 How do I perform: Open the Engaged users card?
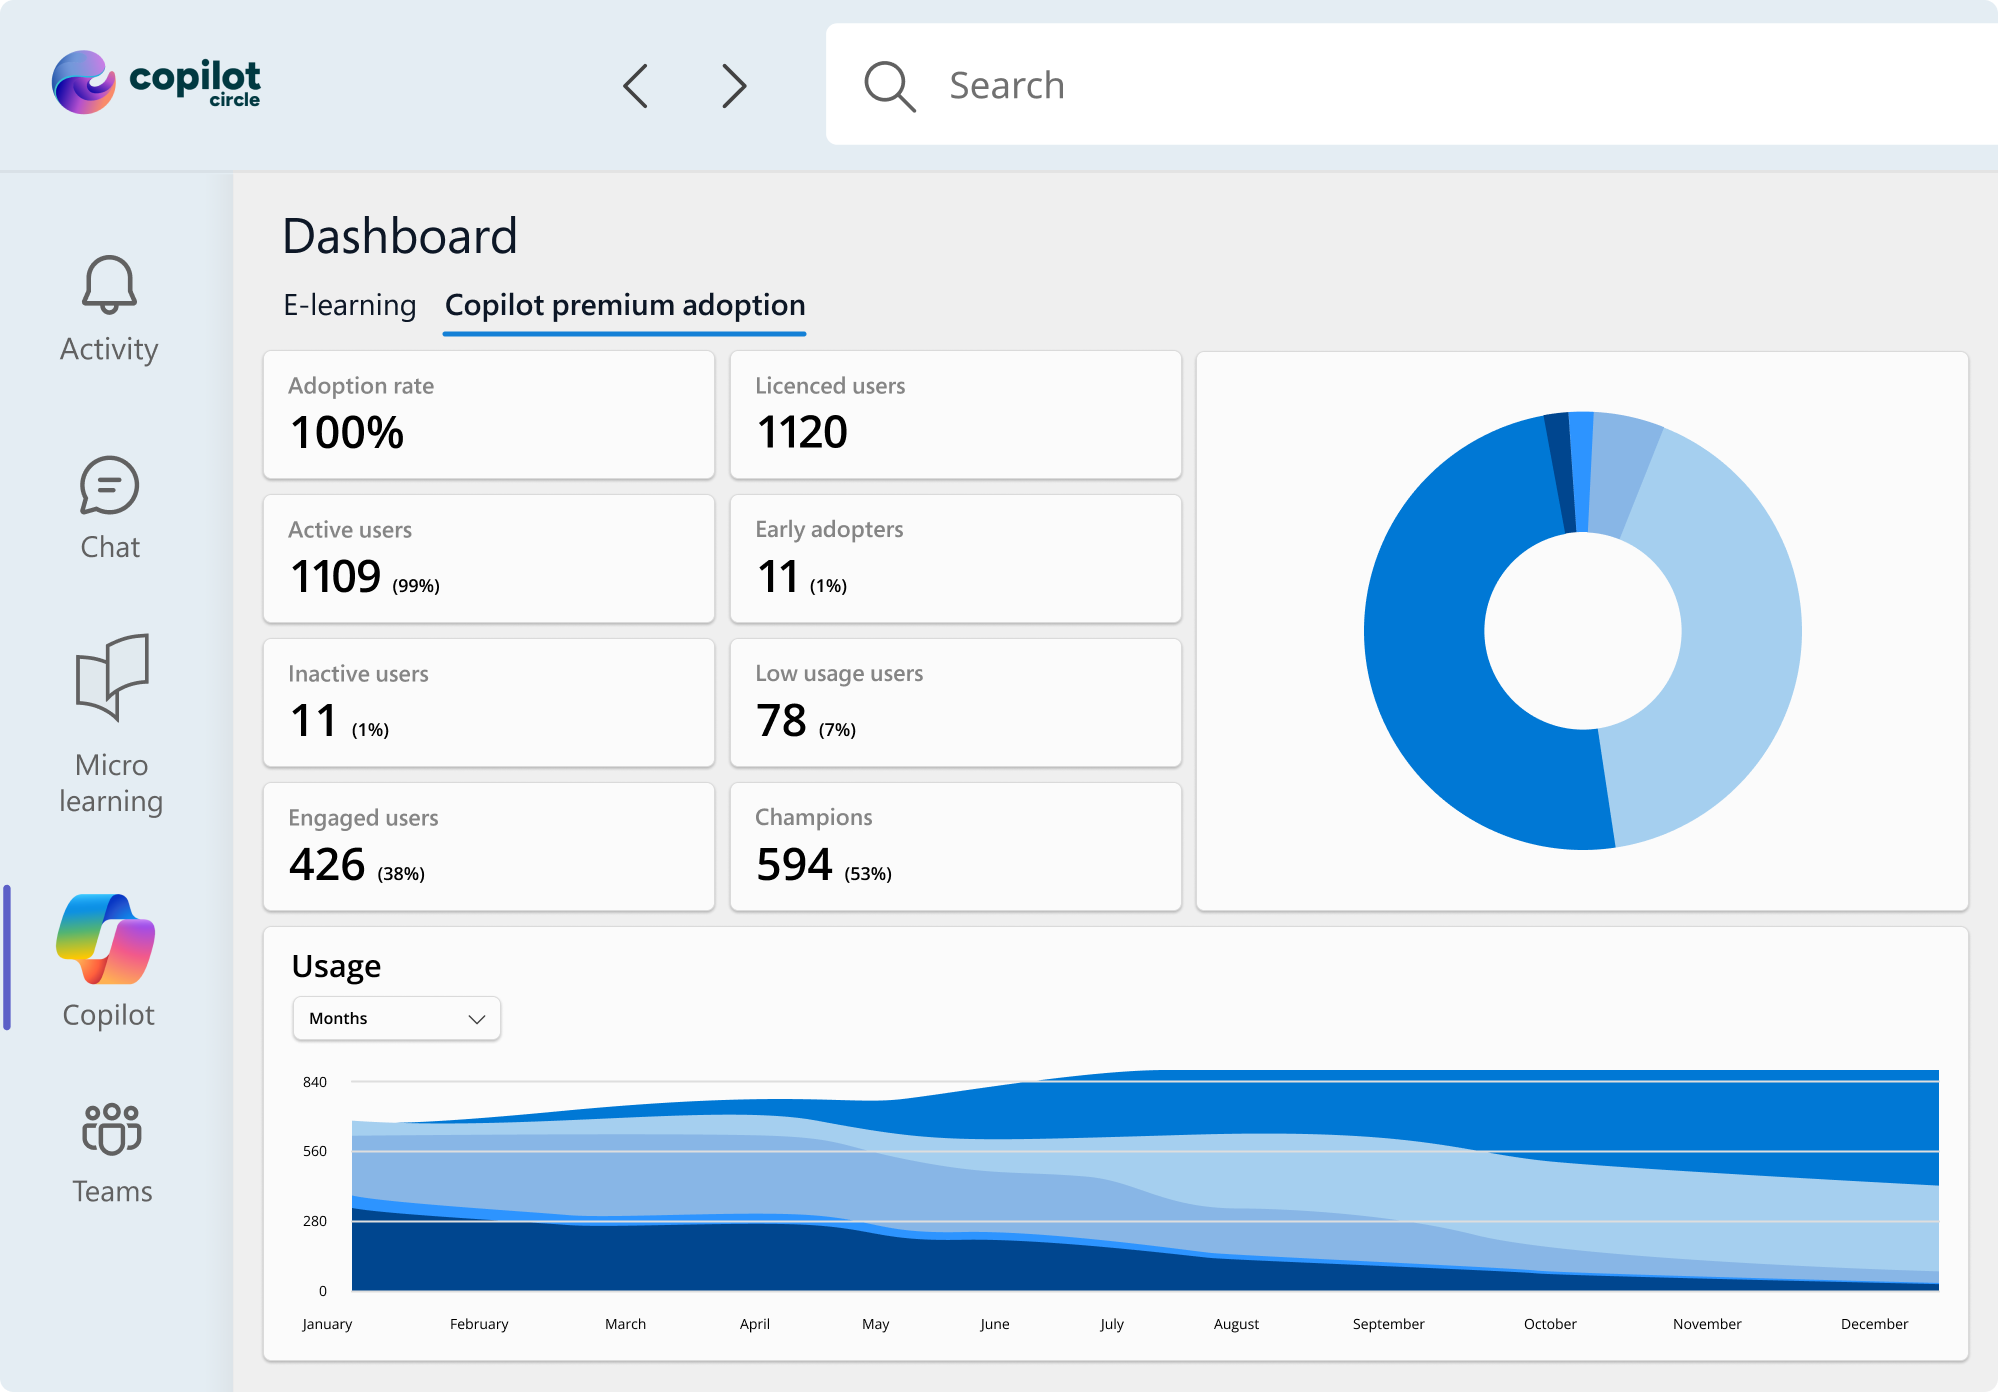pos(488,846)
